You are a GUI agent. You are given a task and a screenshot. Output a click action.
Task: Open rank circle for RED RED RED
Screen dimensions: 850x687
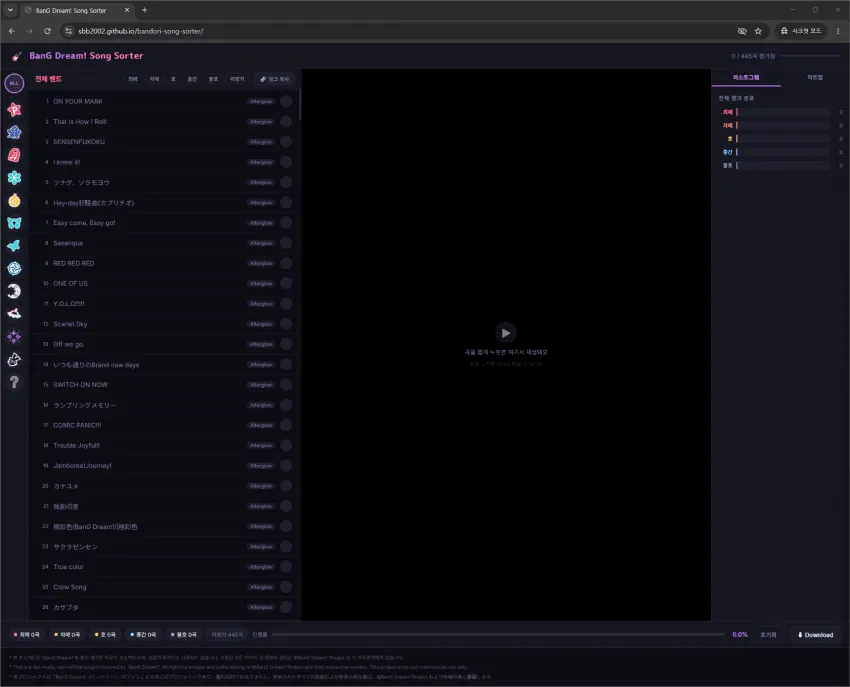coord(286,263)
